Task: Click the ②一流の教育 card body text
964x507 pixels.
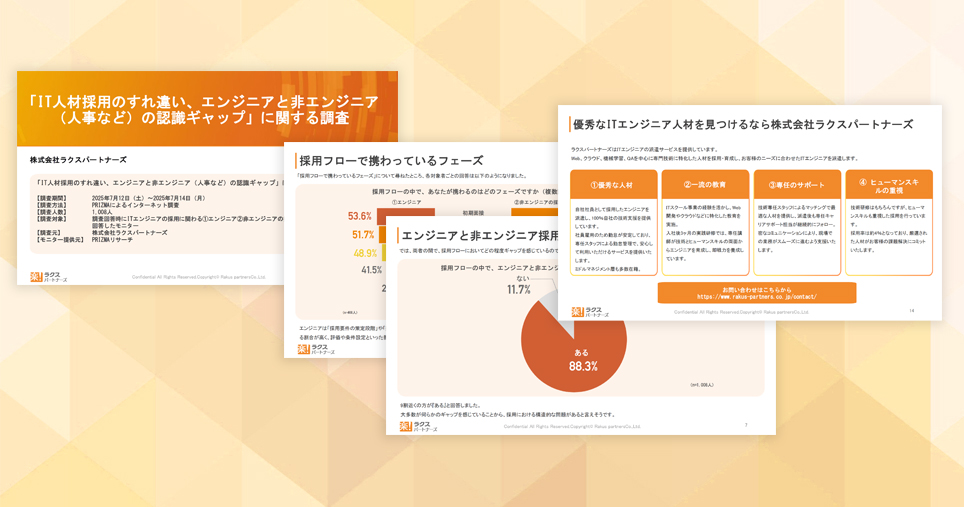Action: click(x=705, y=234)
